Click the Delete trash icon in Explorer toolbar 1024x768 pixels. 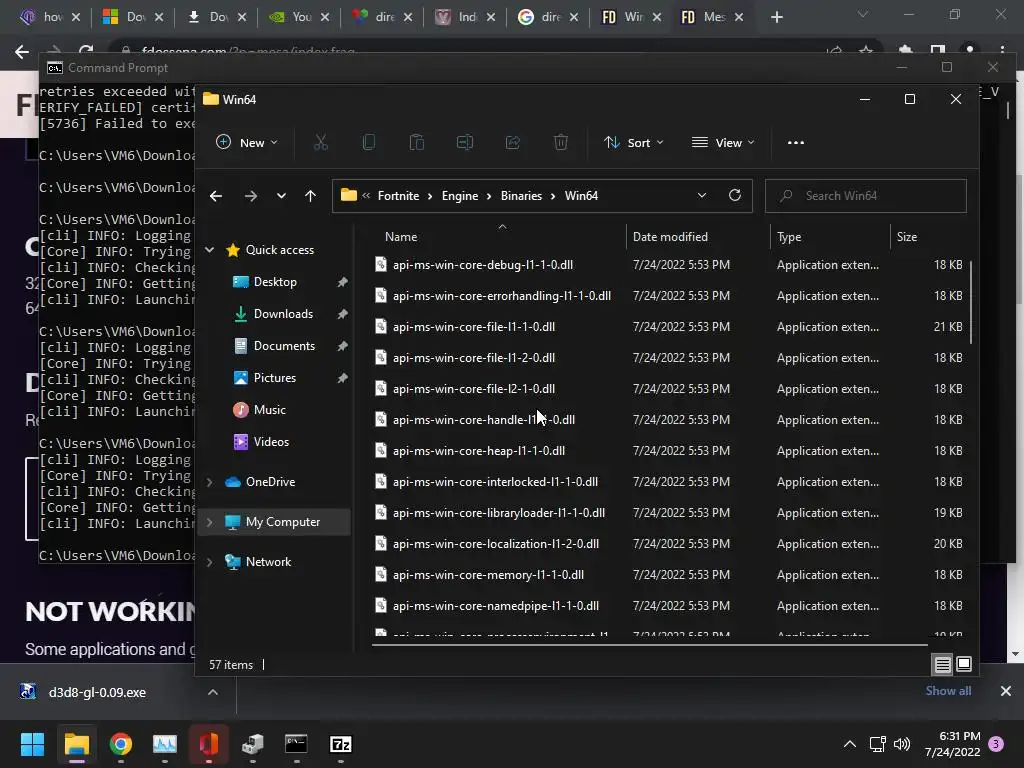561,142
